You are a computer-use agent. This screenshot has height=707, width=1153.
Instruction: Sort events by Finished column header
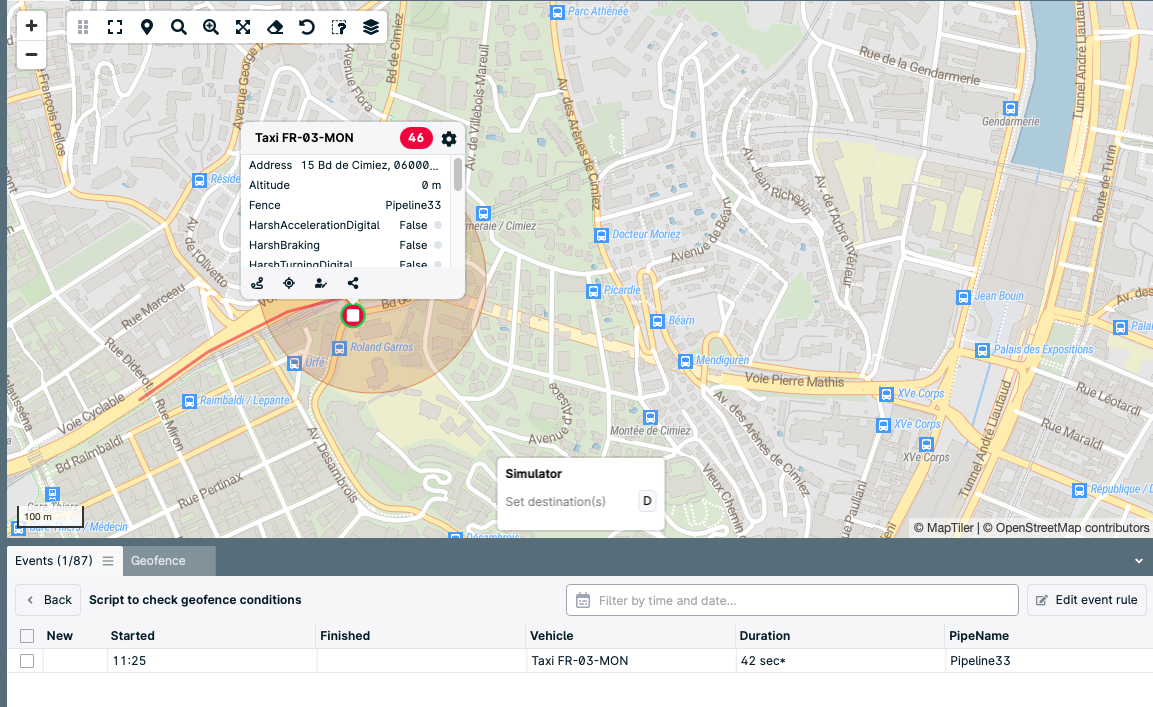coord(345,636)
